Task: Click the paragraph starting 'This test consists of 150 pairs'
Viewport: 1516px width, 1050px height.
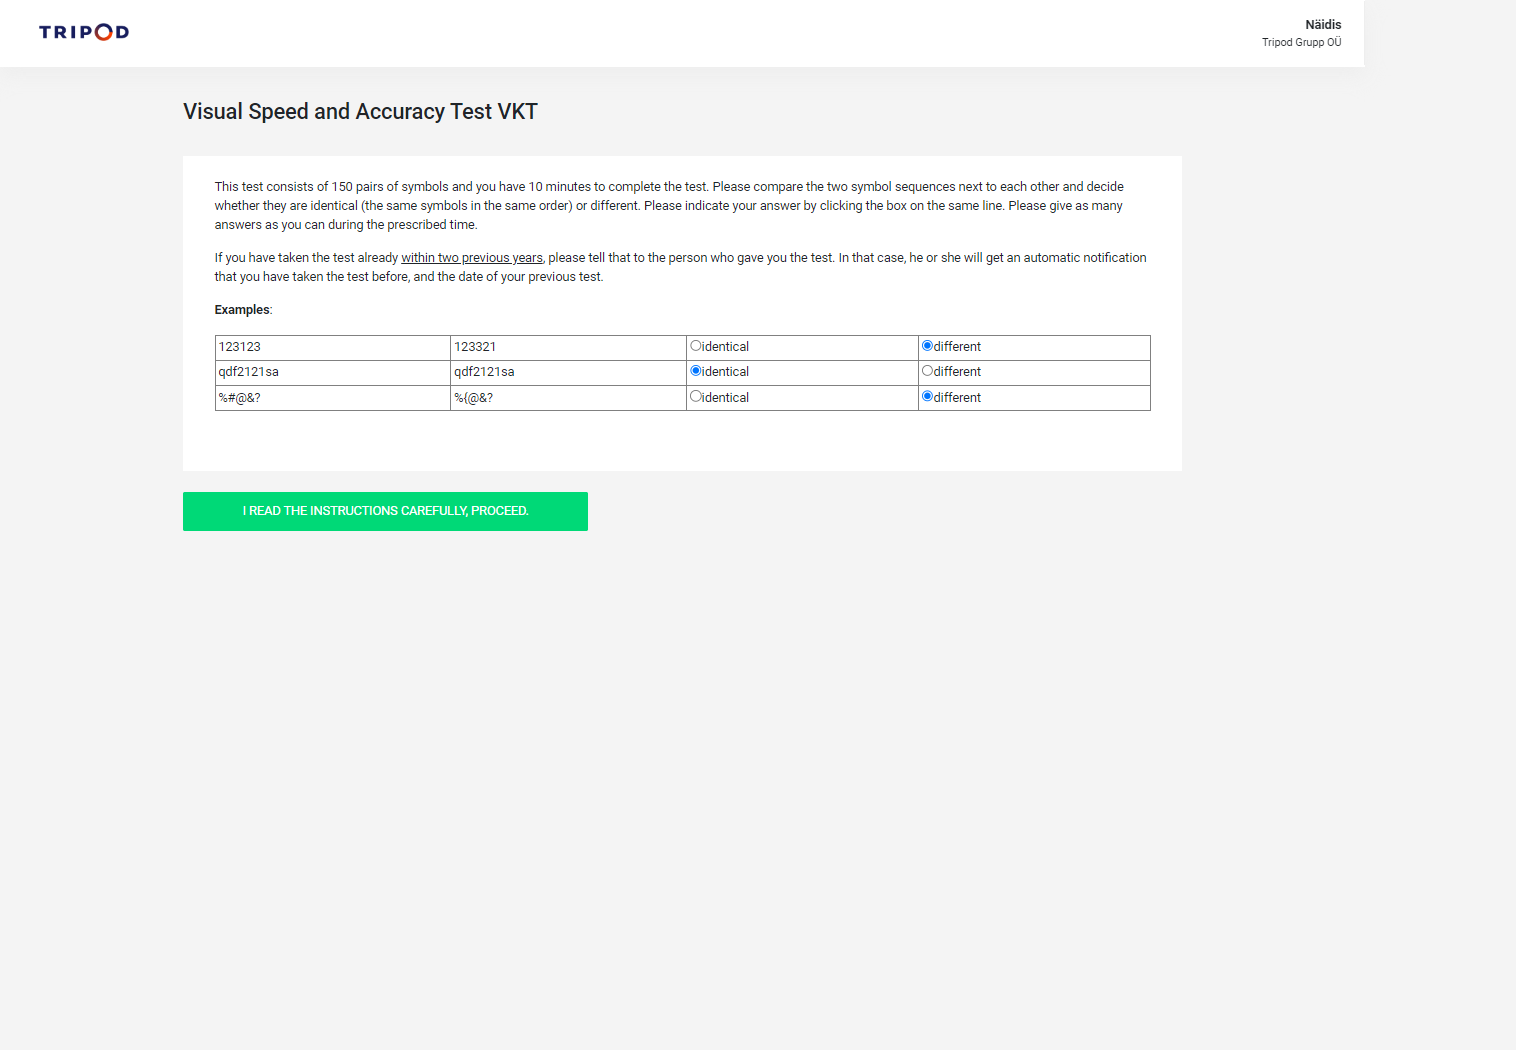Action: click(x=668, y=206)
